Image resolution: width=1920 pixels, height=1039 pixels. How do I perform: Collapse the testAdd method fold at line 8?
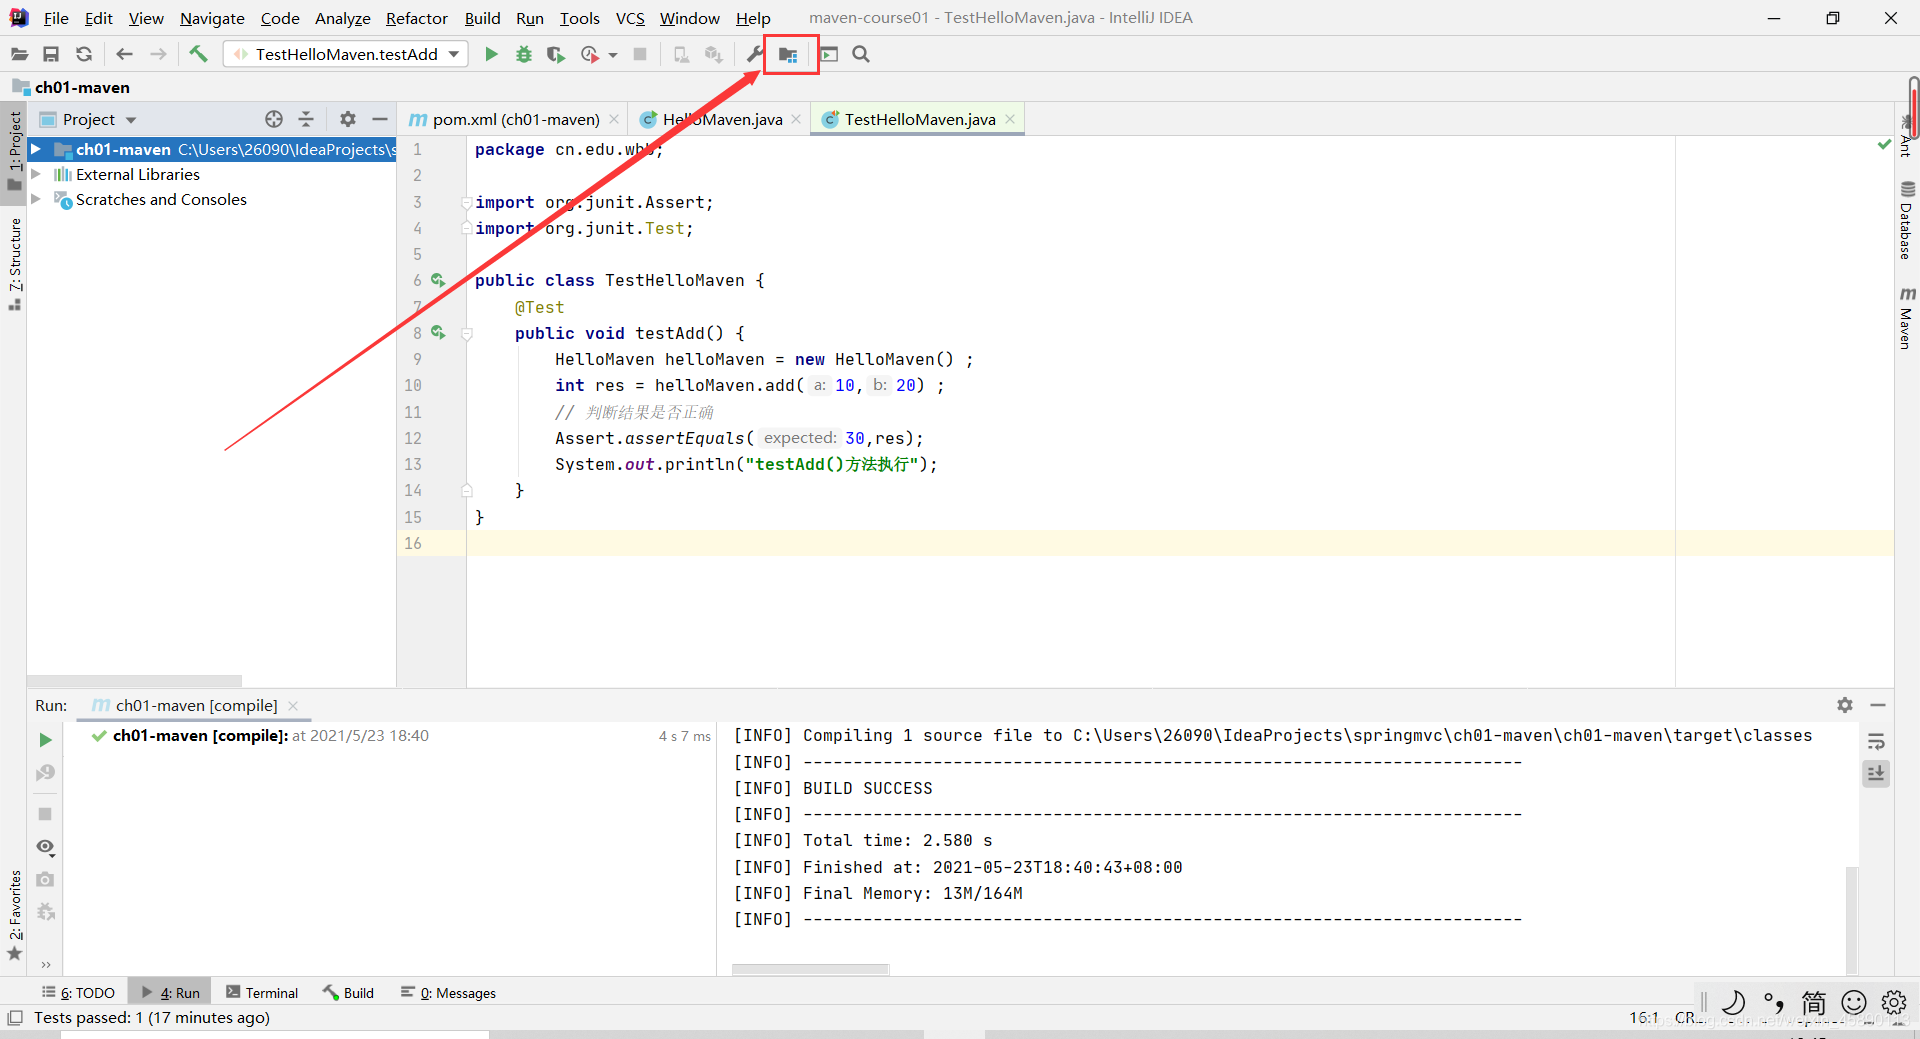[467, 333]
